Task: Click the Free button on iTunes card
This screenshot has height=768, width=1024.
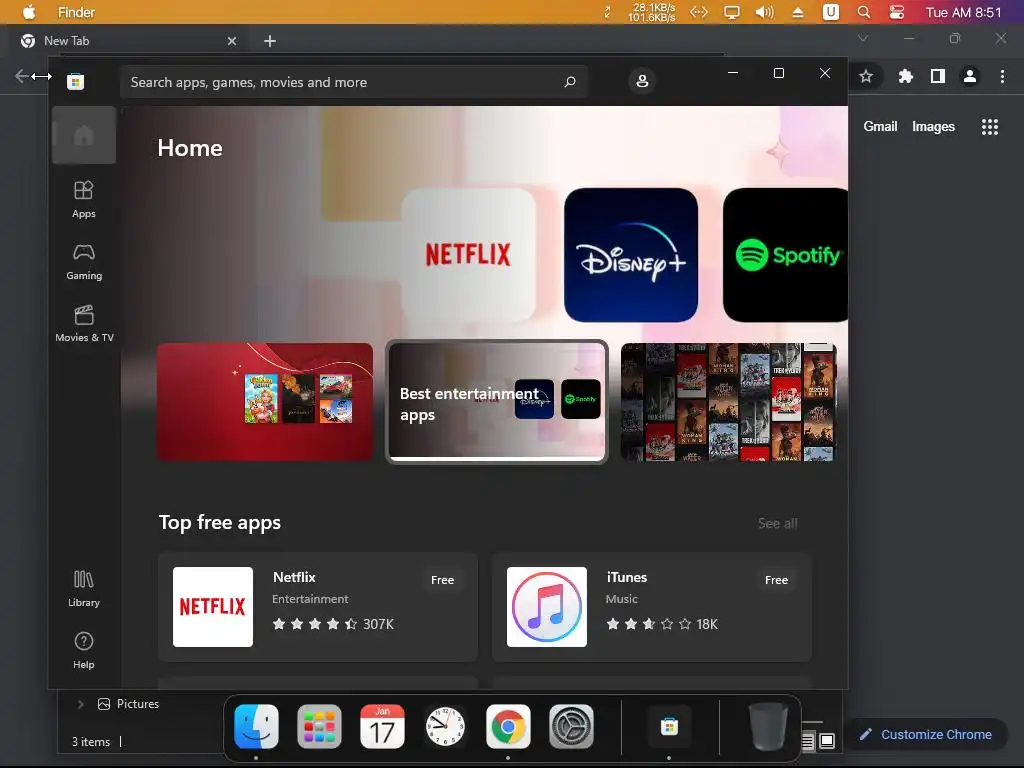Action: [776, 580]
